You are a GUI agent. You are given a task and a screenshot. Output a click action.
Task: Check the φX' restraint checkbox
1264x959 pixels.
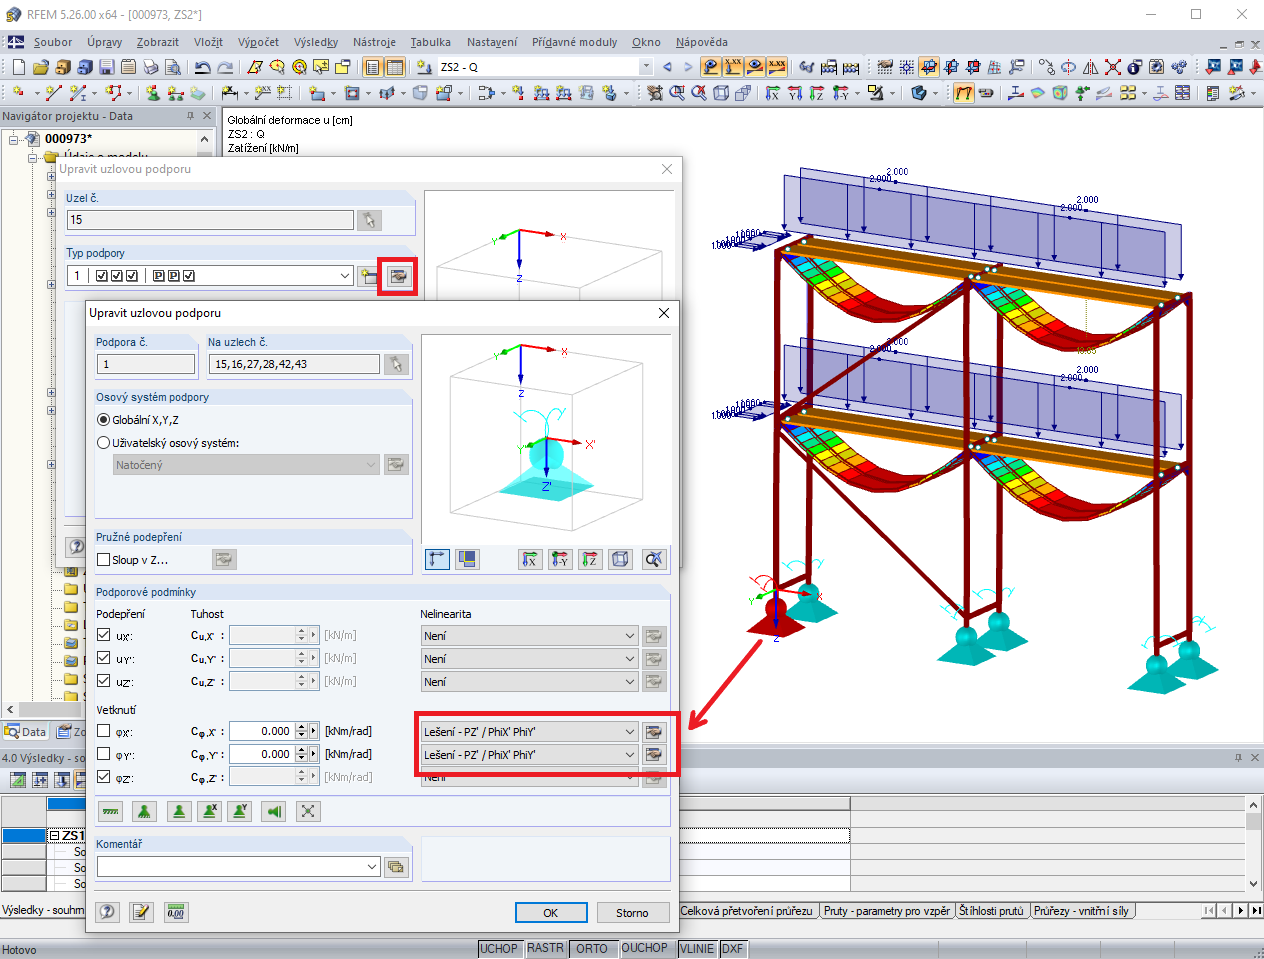[x=103, y=731]
